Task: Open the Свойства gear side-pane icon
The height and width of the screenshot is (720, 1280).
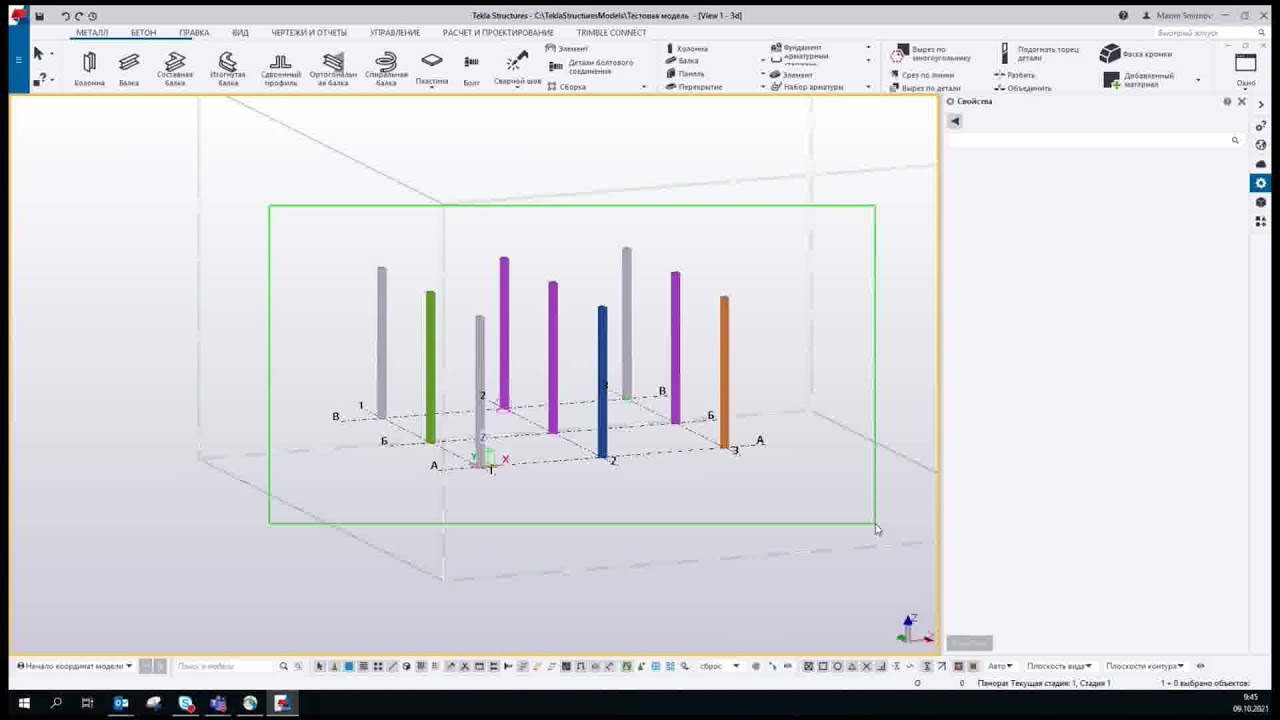Action: pyautogui.click(x=1260, y=183)
